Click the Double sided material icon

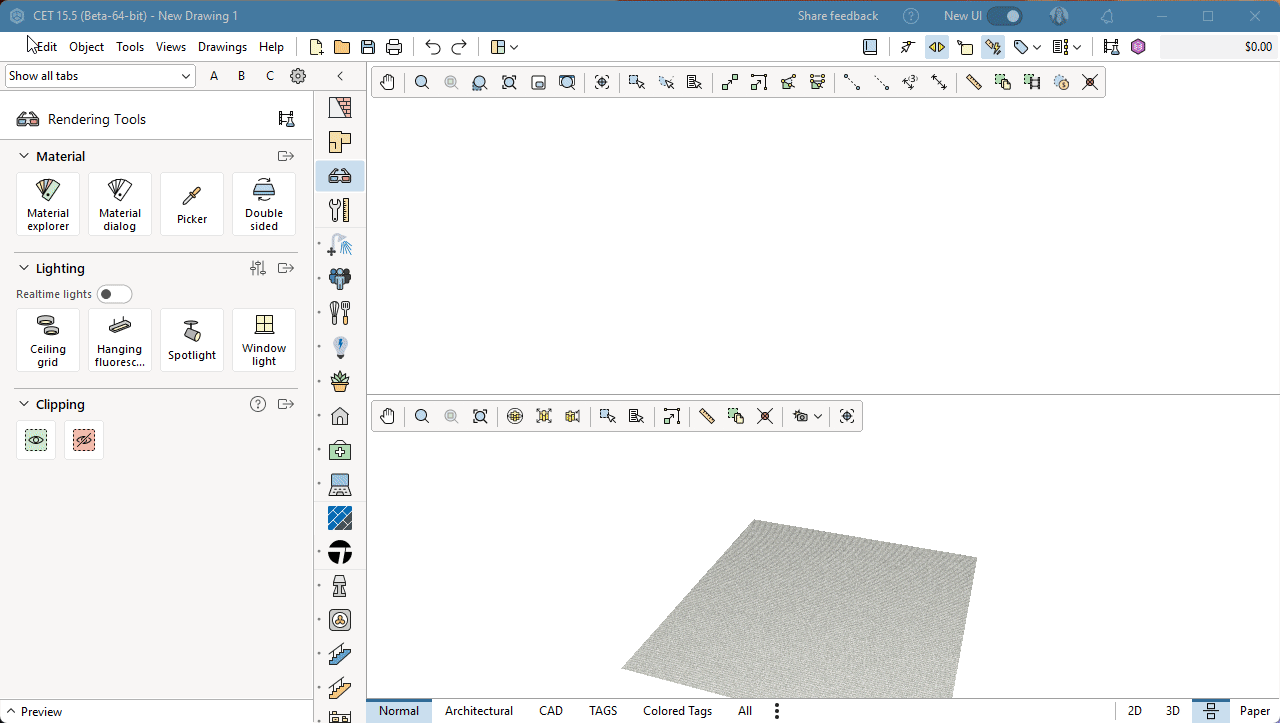[x=264, y=204]
